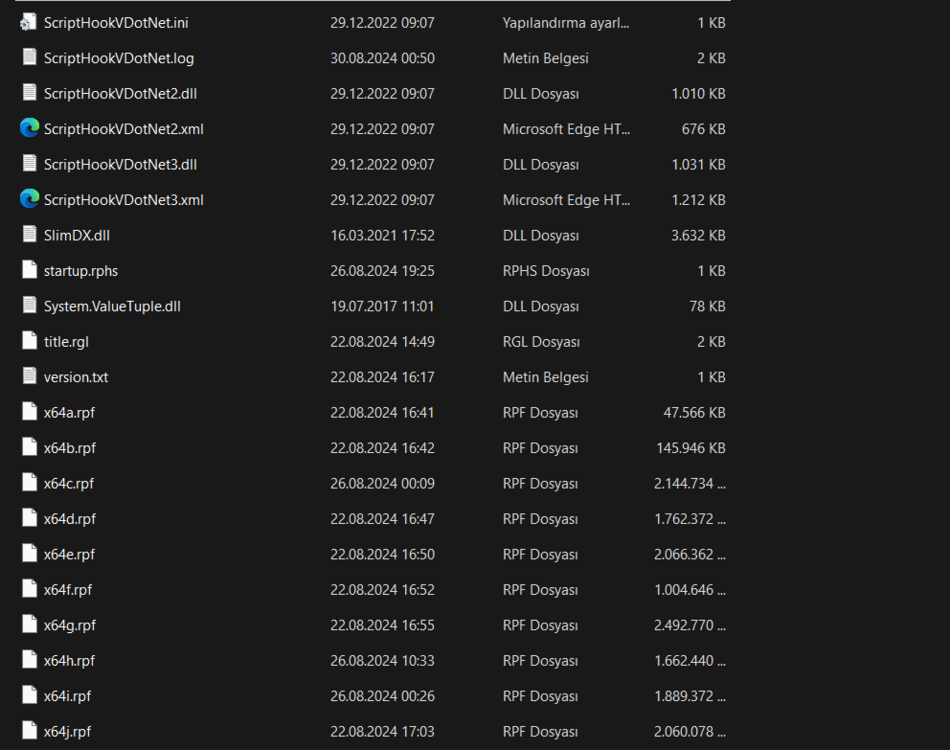Click the ScriptHookVDotNet2.dll file icon
The width and height of the screenshot is (950, 750).
pyautogui.click(x=29, y=93)
